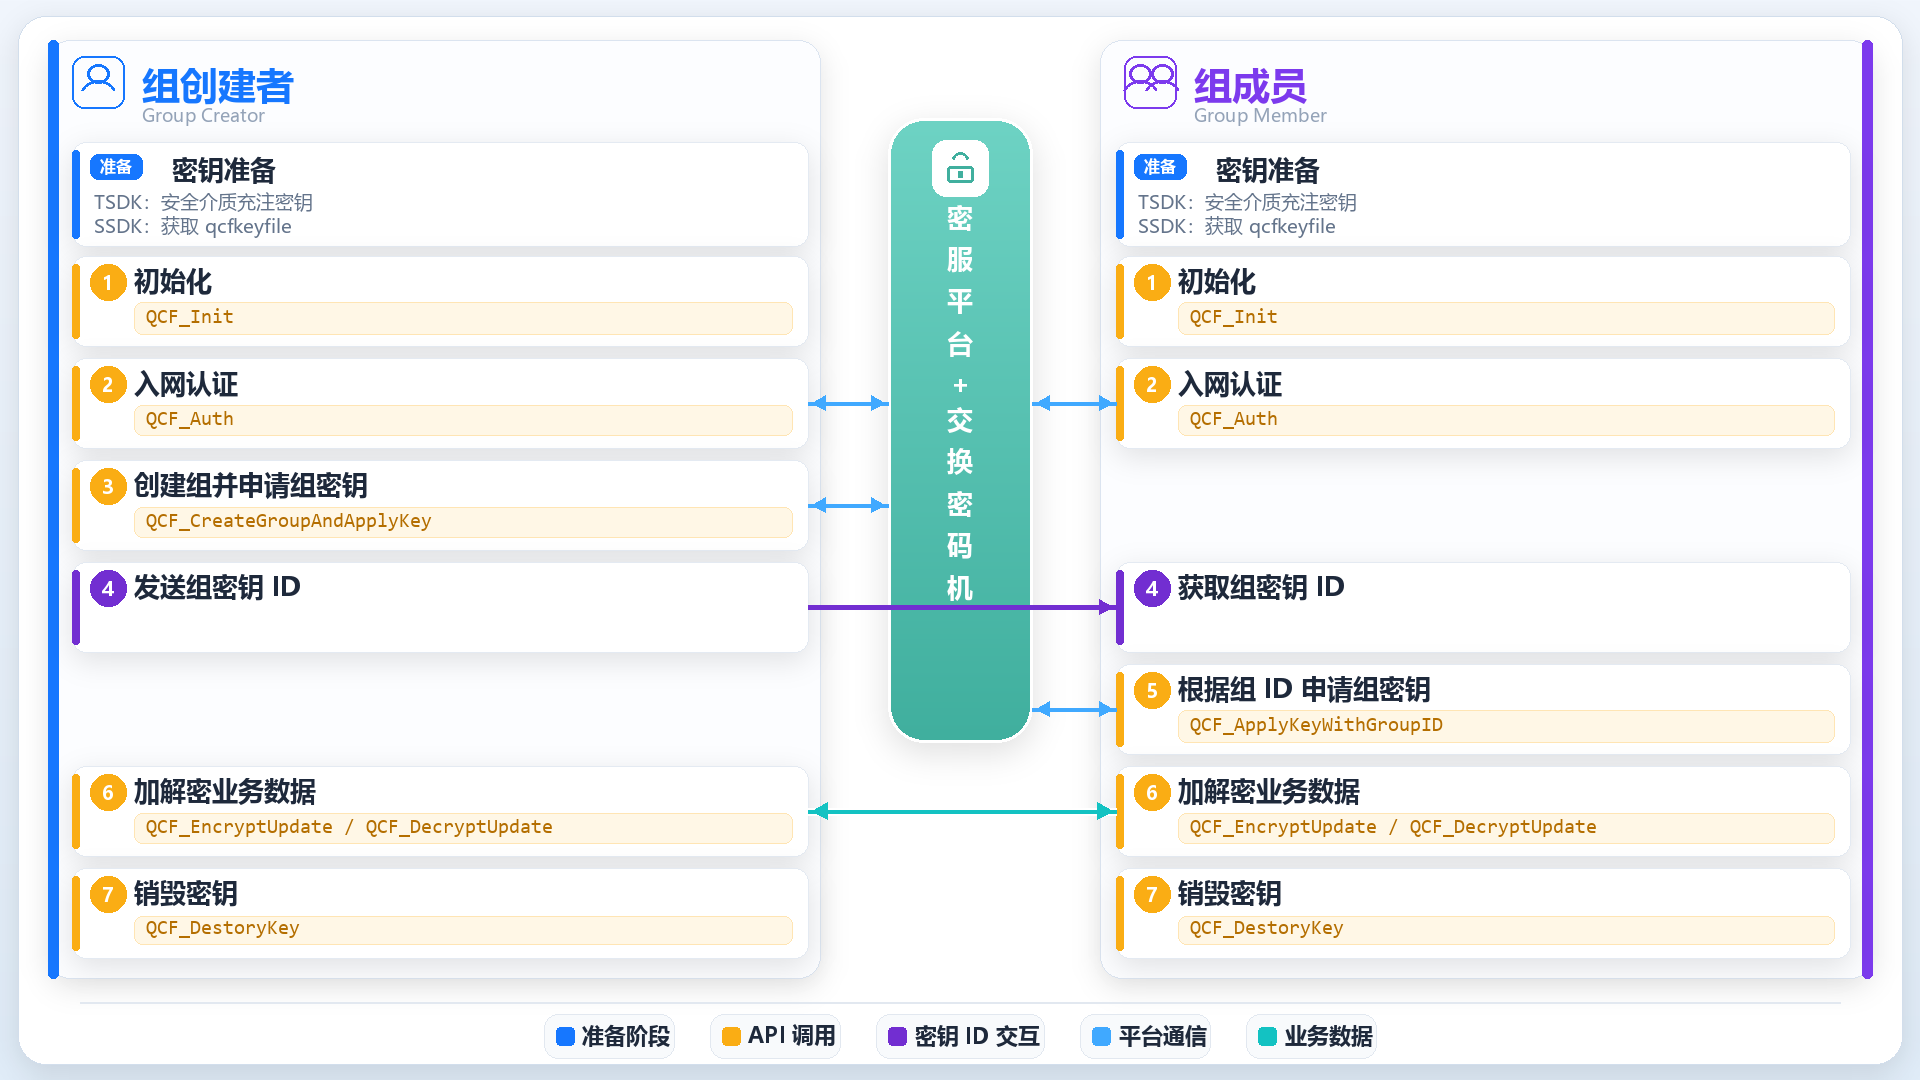1920x1080 pixels.
Task: Click the 准备 badge in the Group Member panel
Action: coord(1160,167)
